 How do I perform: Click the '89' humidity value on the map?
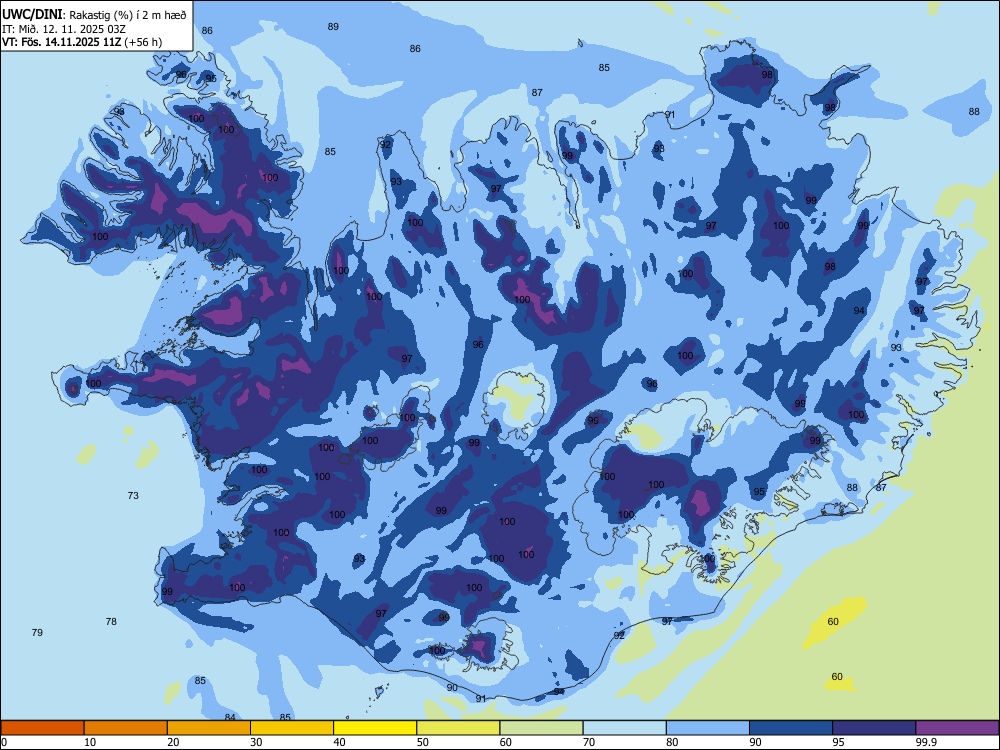click(333, 27)
